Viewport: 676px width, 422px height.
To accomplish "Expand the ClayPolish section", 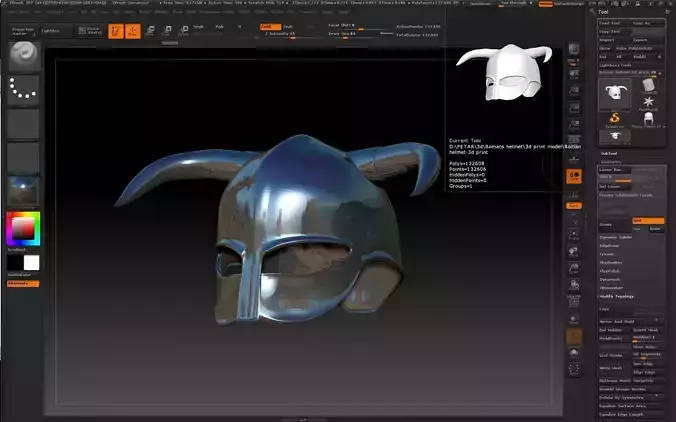I will tap(610, 271).
